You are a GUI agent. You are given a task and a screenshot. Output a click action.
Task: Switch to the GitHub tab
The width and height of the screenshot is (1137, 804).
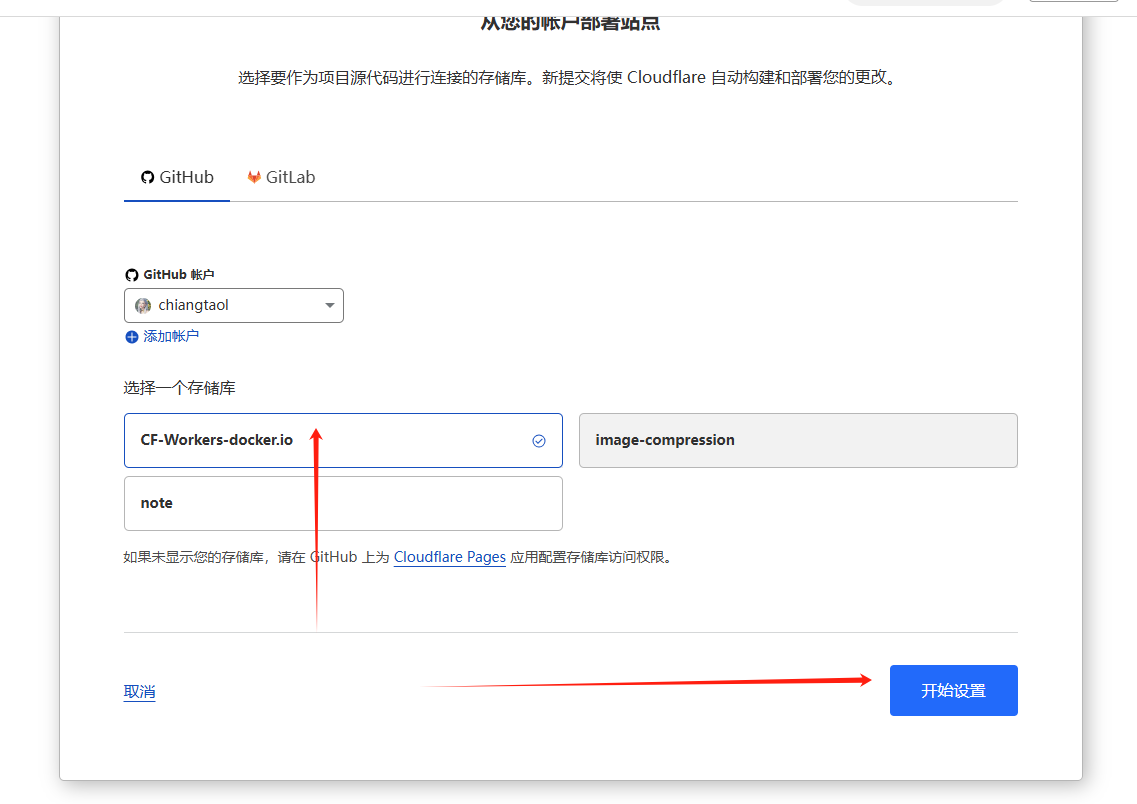(x=177, y=177)
